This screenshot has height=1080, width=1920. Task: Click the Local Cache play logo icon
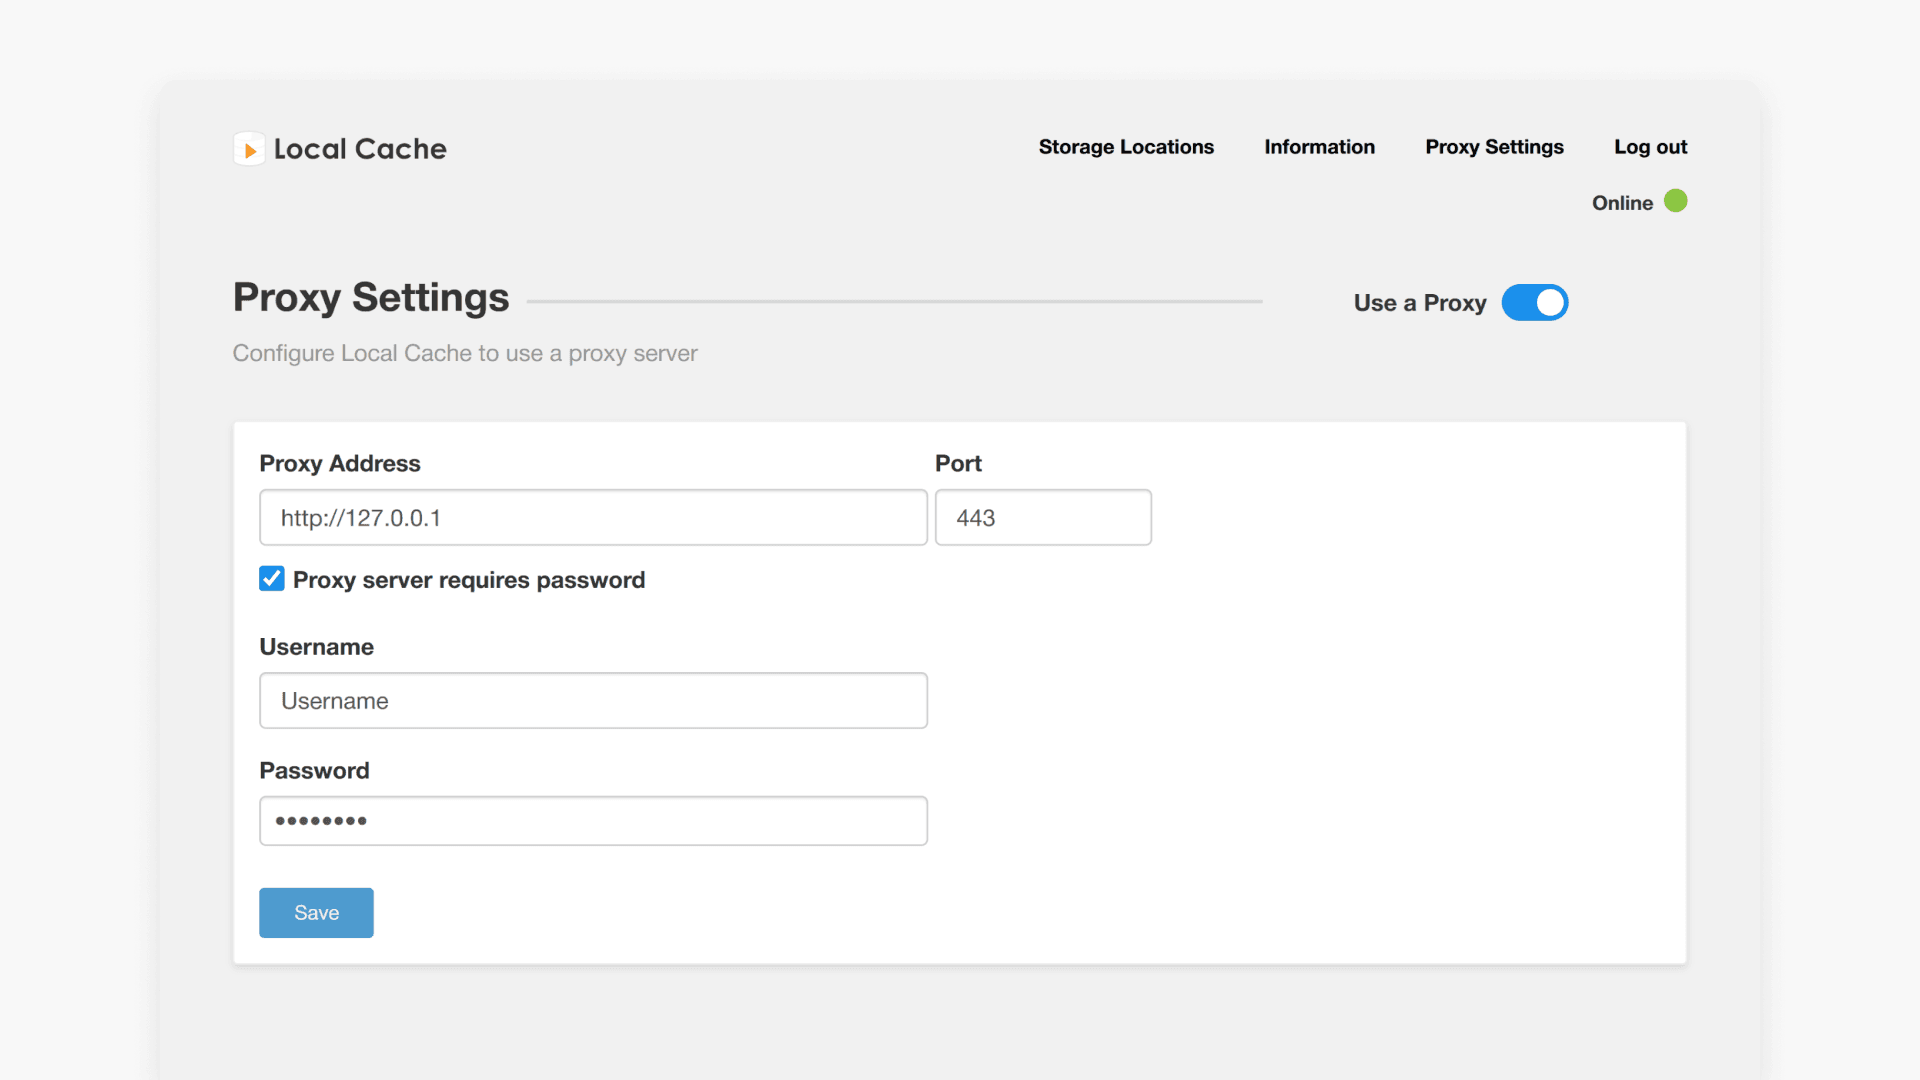(249, 148)
